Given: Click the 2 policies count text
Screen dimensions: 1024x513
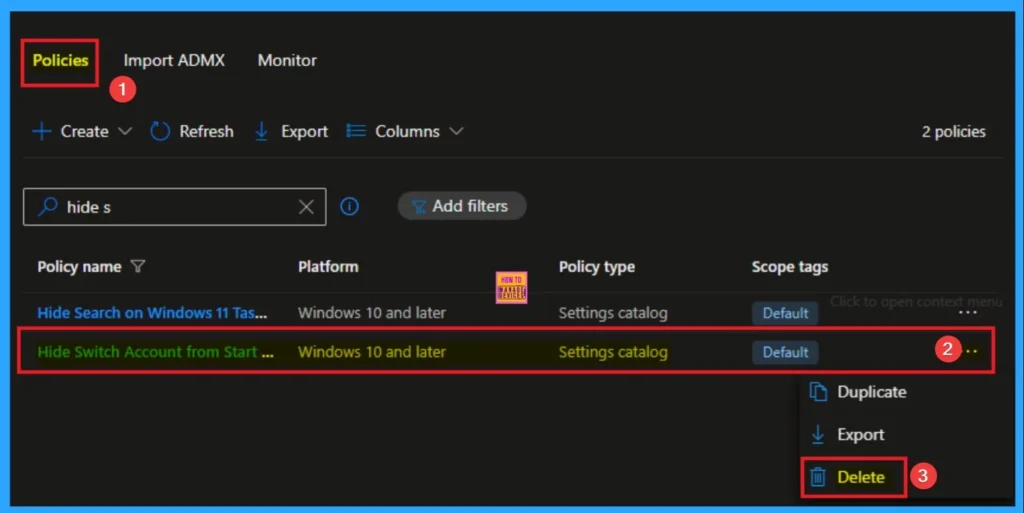Looking at the screenshot, I should (953, 132).
